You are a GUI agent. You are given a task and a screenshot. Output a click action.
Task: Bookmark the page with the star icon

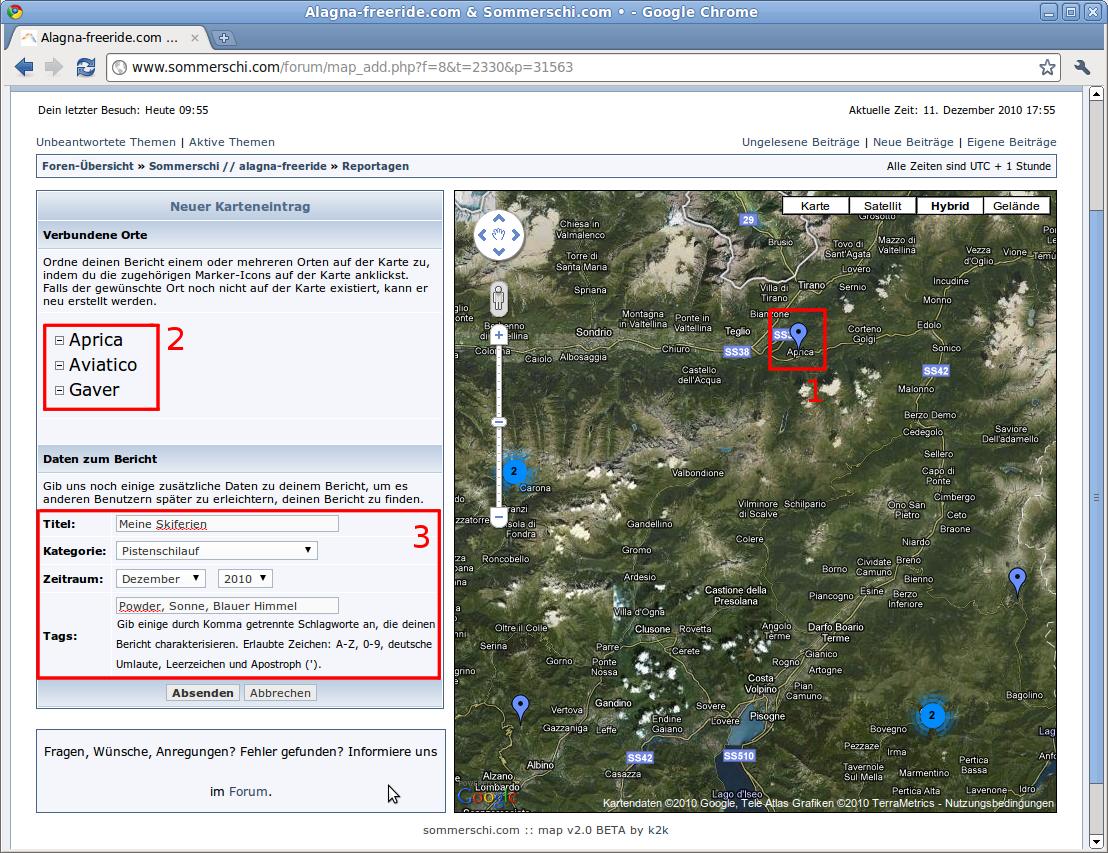pos(1047,68)
